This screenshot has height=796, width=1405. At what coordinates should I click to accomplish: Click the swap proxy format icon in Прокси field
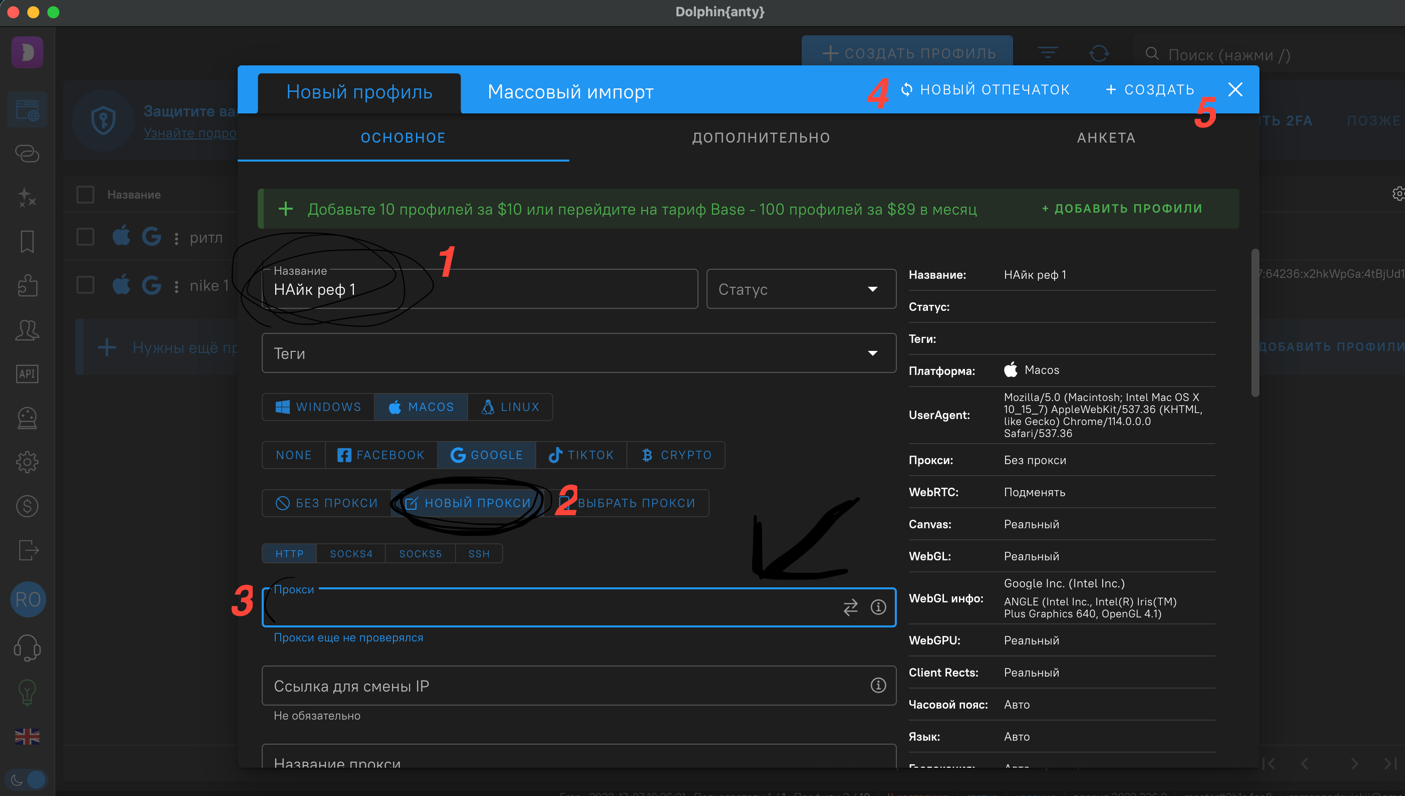(850, 607)
